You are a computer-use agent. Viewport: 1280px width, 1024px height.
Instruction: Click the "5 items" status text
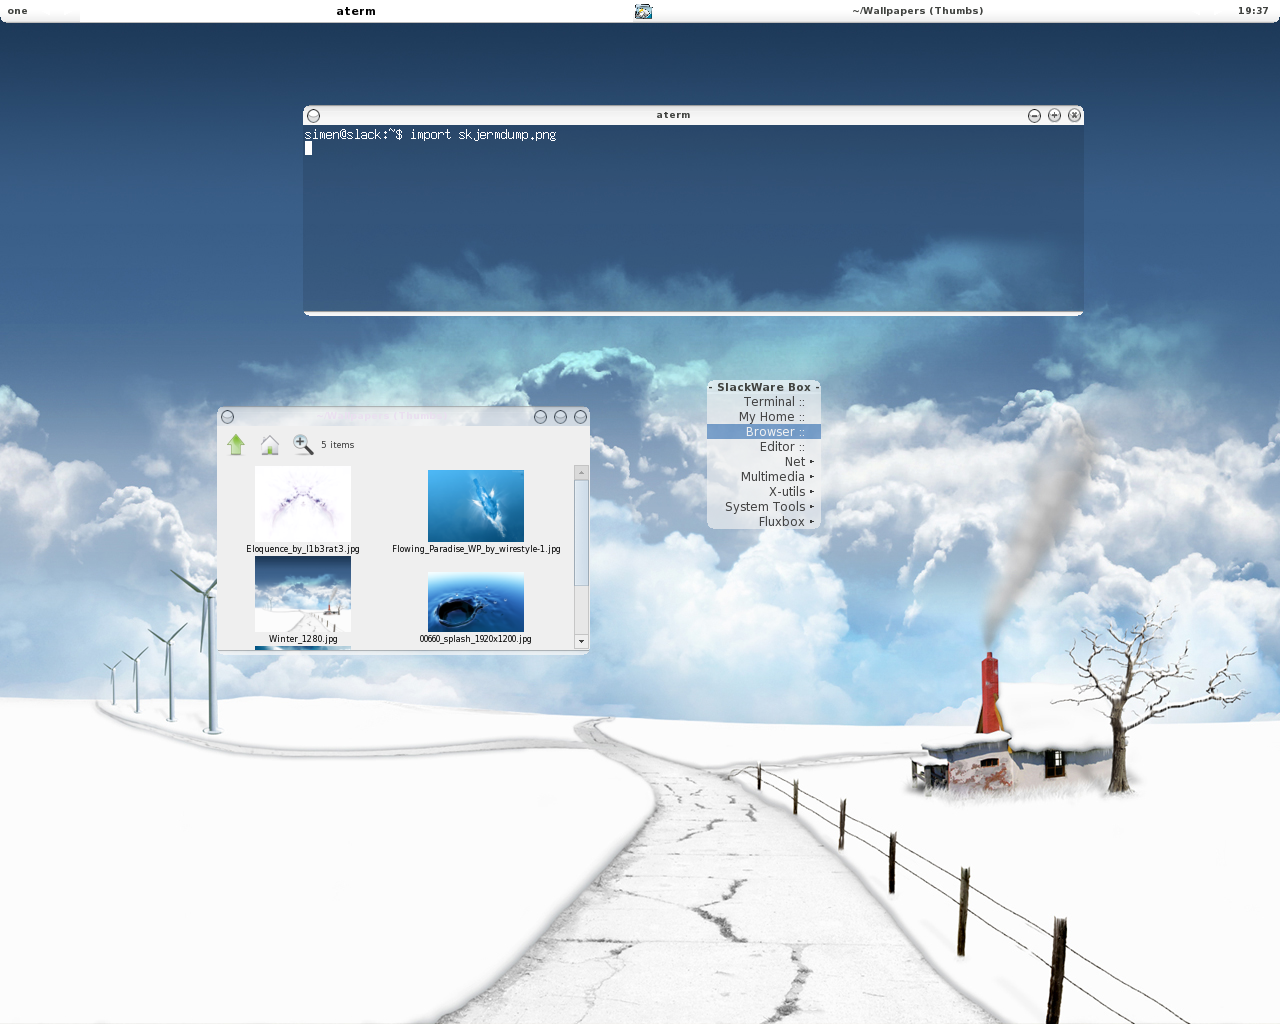click(x=338, y=445)
